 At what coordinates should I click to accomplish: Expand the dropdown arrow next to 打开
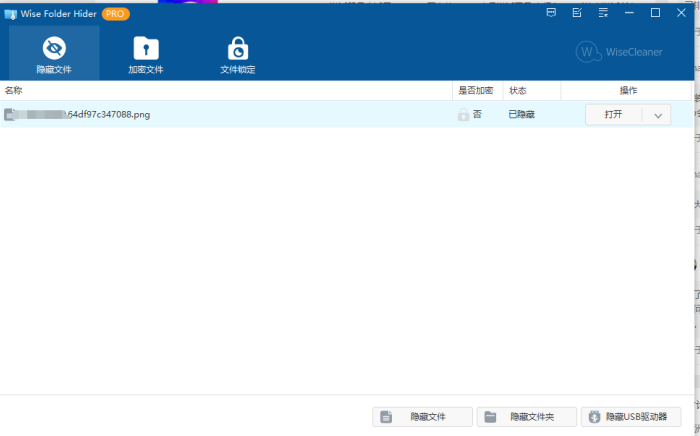(x=658, y=115)
